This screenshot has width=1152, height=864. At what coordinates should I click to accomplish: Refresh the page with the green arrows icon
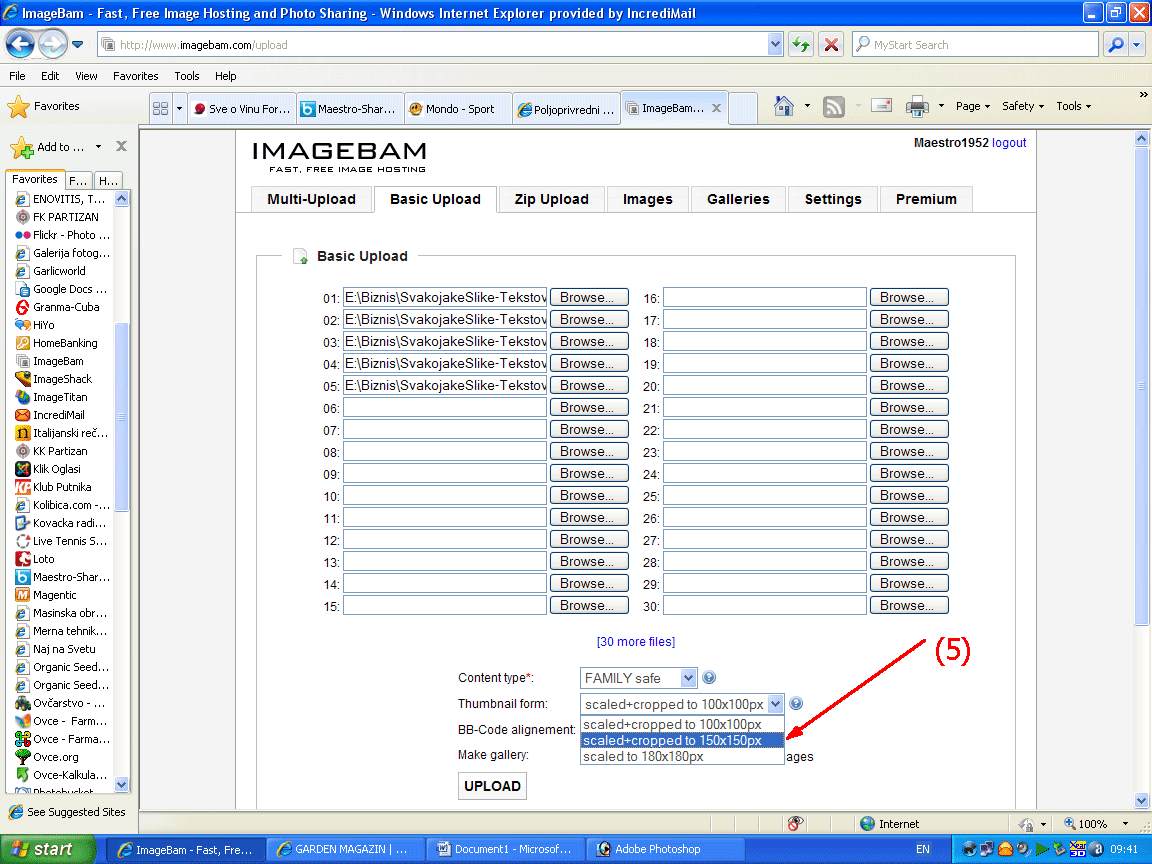click(801, 45)
